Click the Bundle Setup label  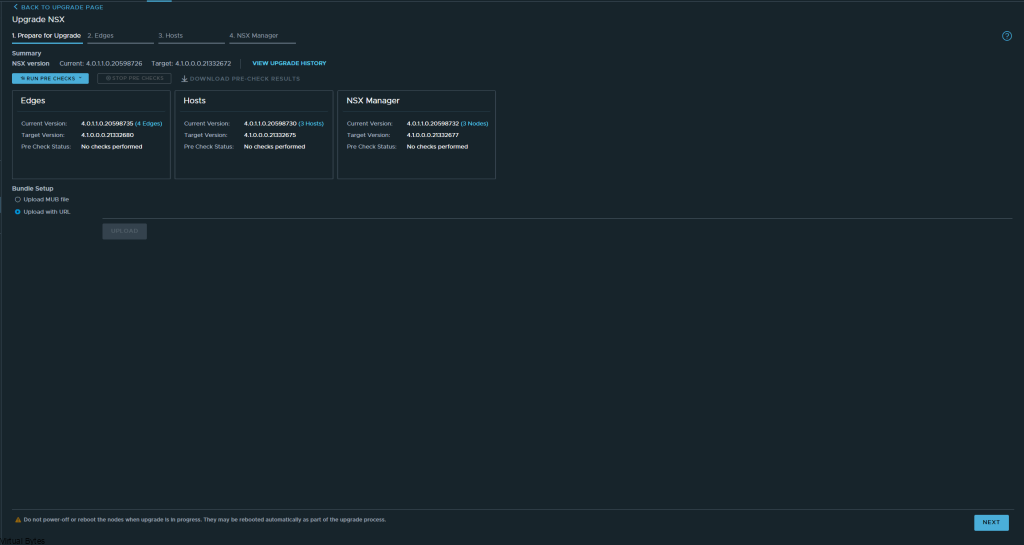click(x=33, y=189)
